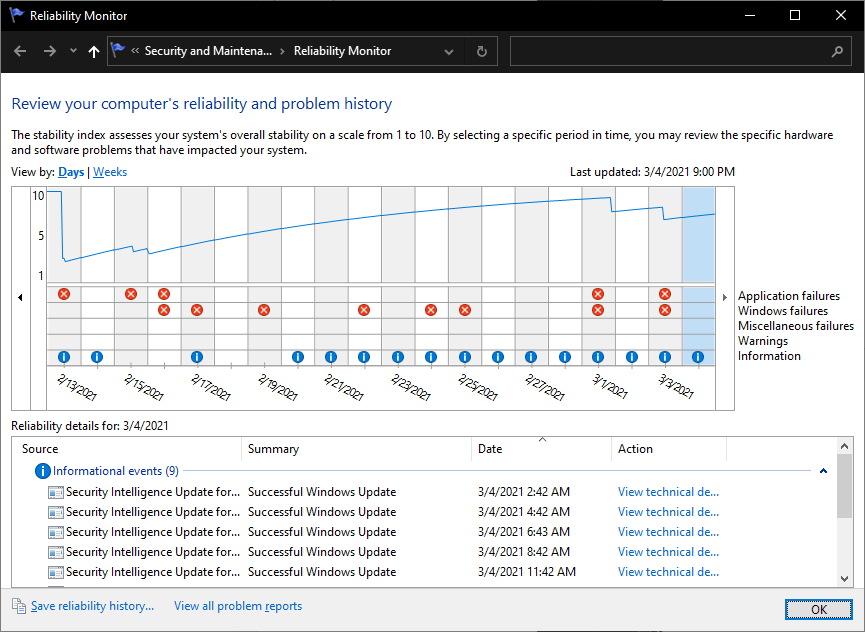This screenshot has width=865, height=632.
Task: Click the Save reliability history icon
Action: tap(17, 606)
